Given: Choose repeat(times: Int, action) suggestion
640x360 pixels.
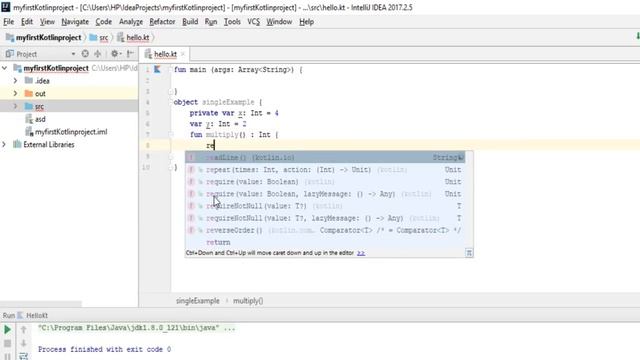Looking at the screenshot, I should pos(325,169).
